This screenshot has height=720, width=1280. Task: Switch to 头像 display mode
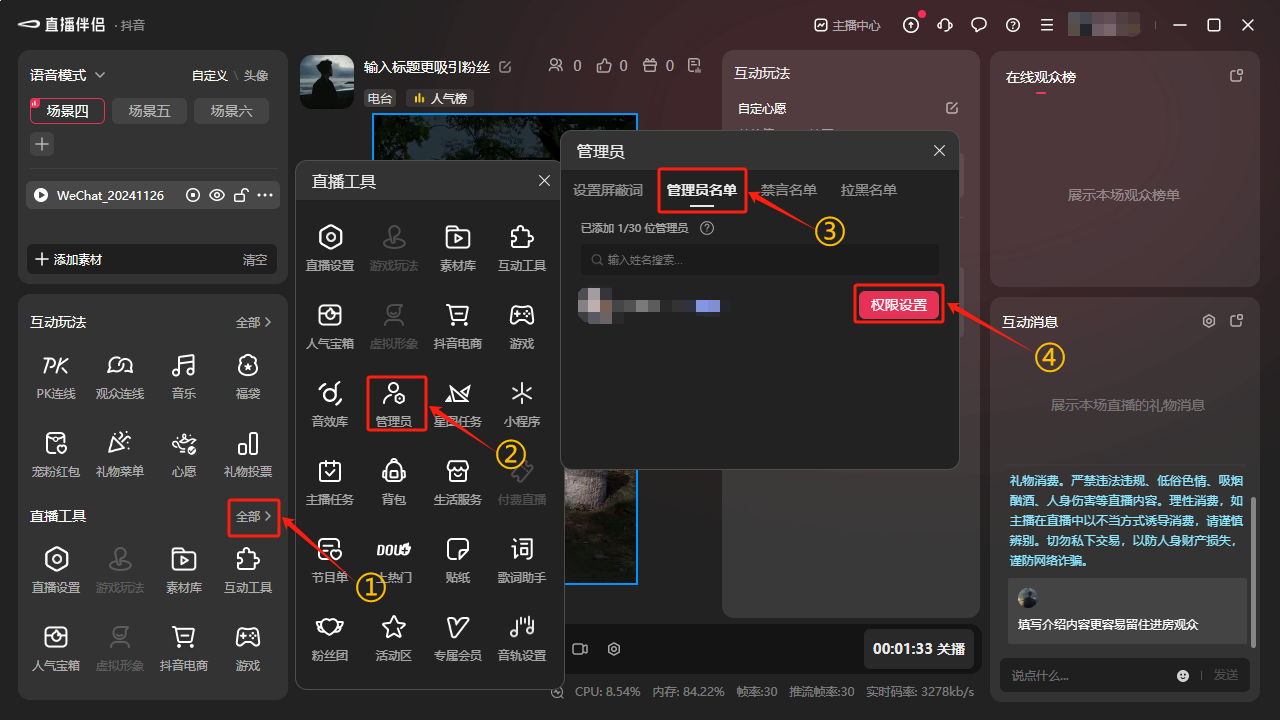[x=256, y=75]
